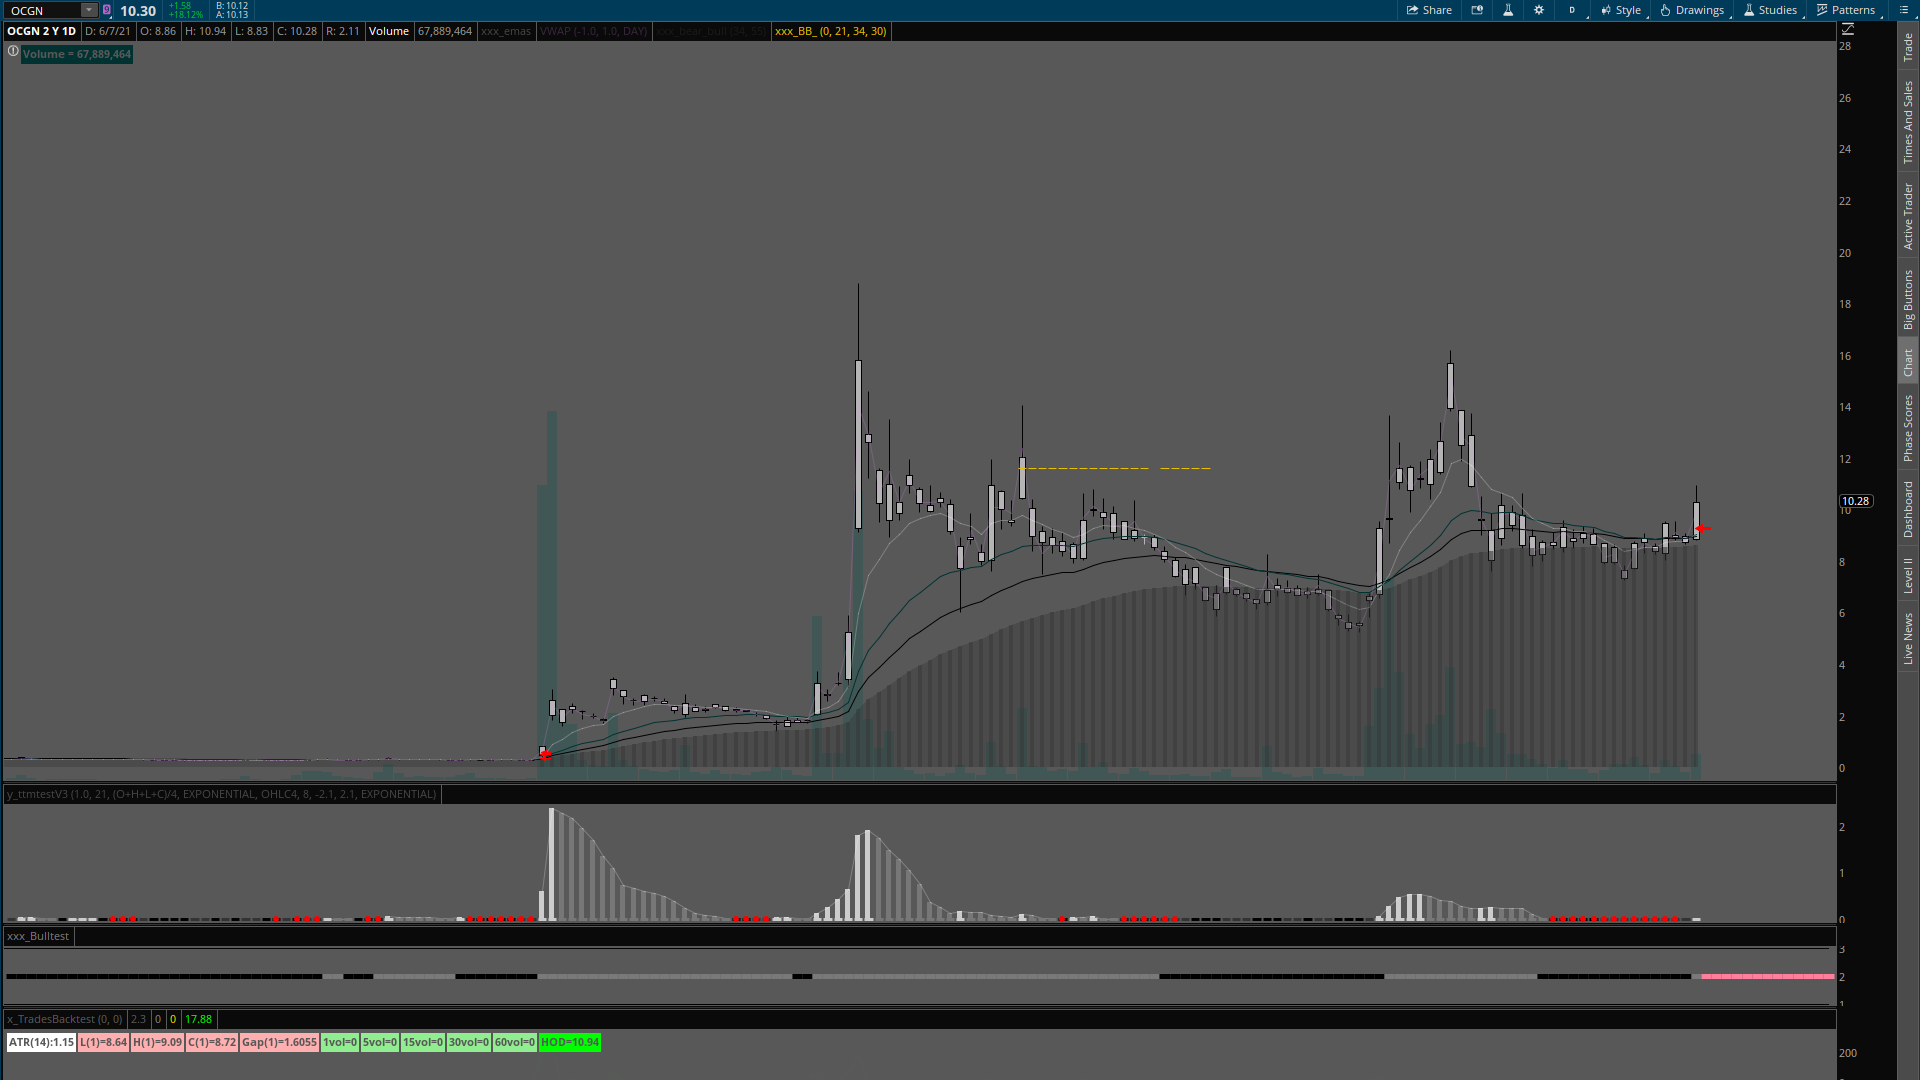Viewport: 1920px width, 1080px height.
Task: Open the Live News side tab
Action: [x=1908, y=639]
